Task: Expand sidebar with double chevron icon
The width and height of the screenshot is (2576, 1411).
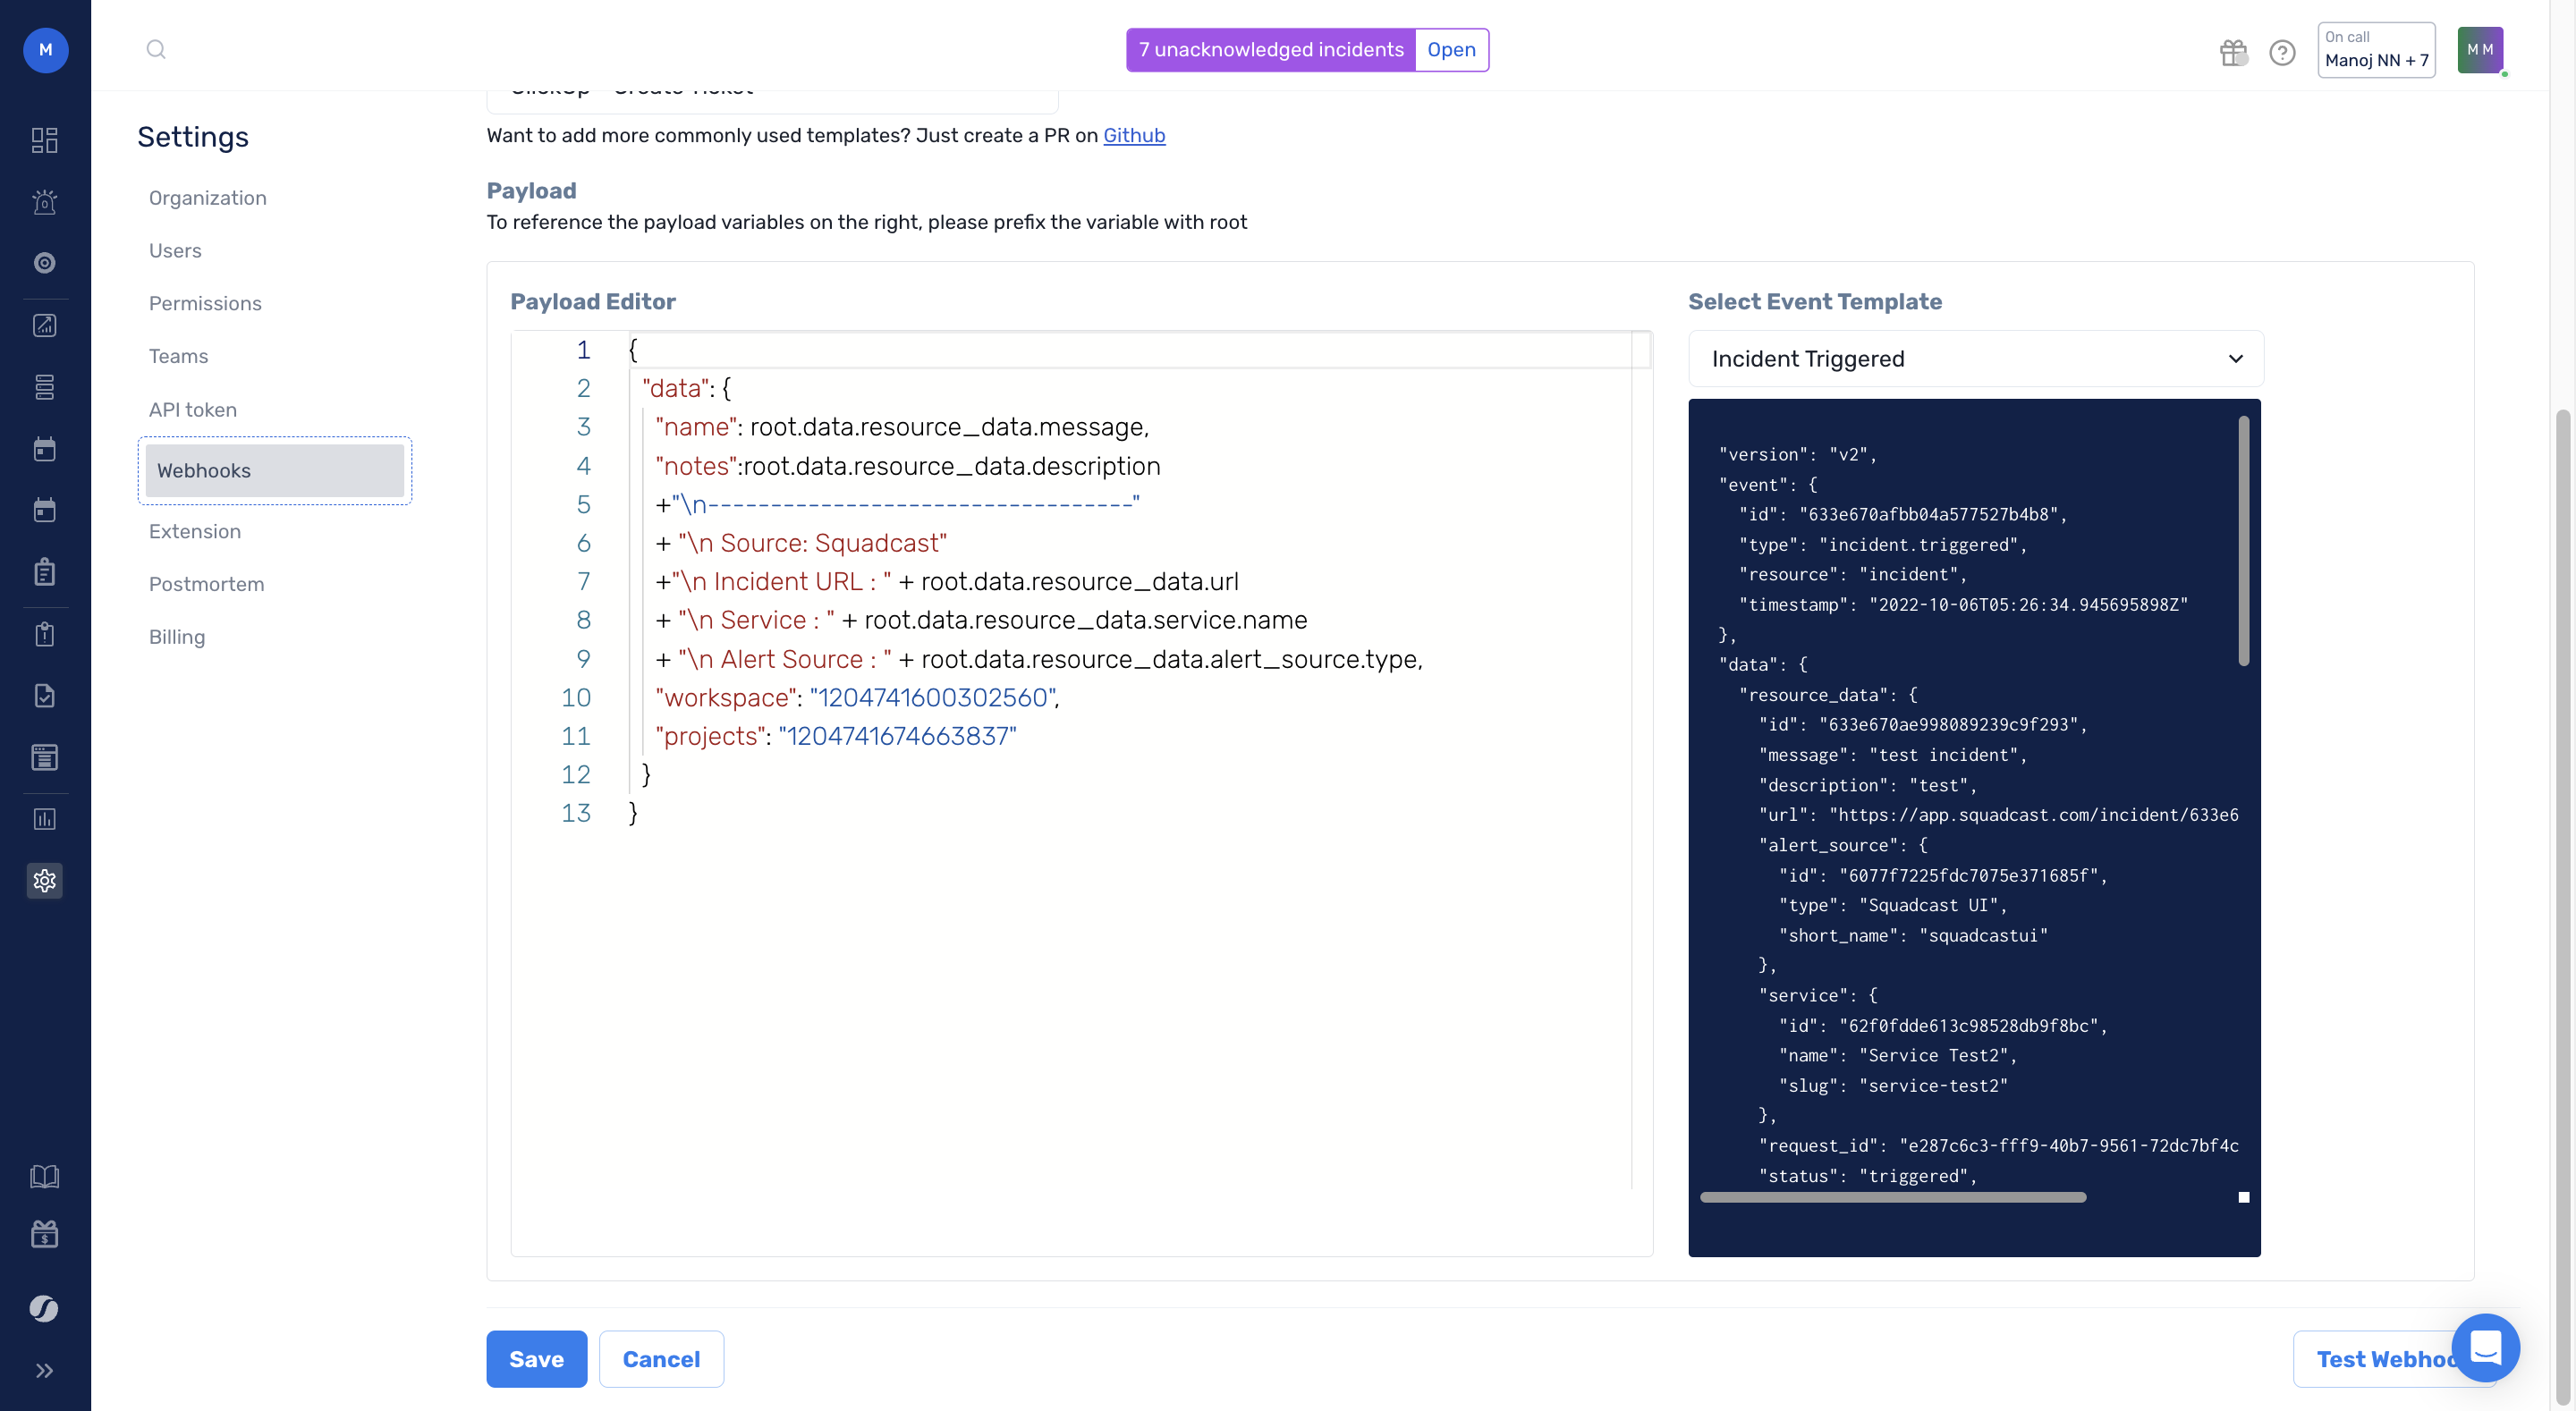Action: click(45, 1370)
